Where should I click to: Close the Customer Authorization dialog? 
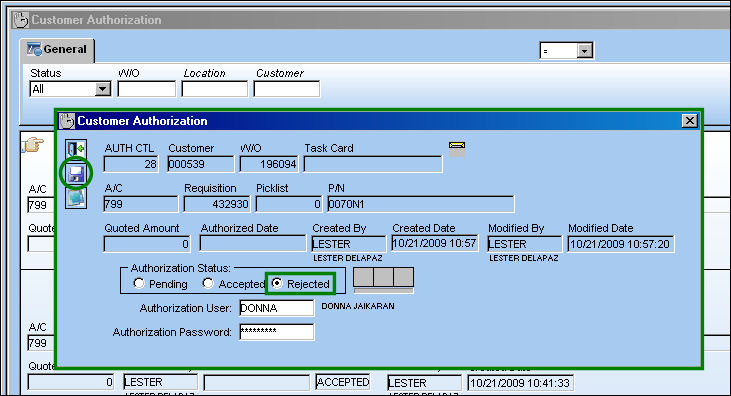(x=690, y=121)
